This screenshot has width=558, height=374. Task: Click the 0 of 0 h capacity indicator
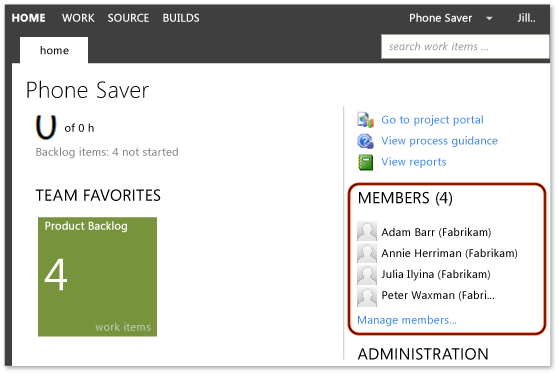[x=65, y=127]
